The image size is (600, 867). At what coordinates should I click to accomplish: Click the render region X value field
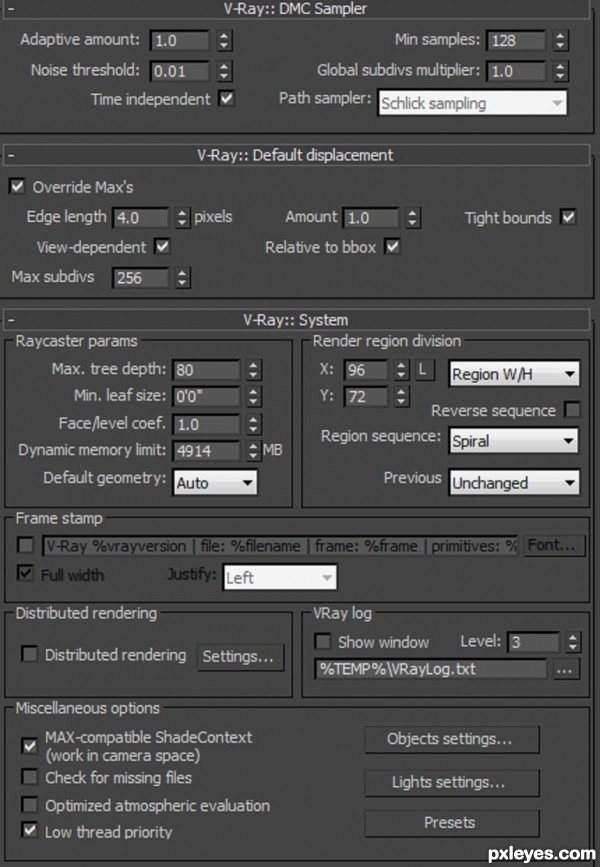coord(366,369)
